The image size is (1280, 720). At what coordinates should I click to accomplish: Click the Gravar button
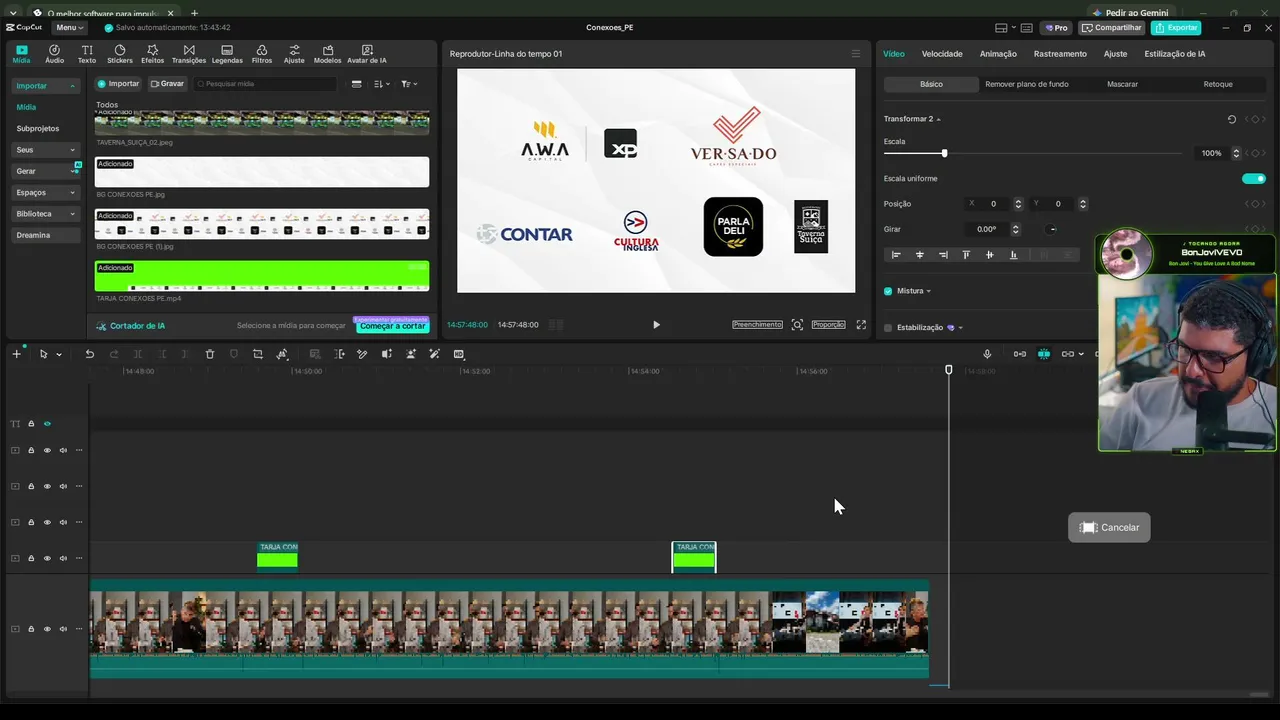[x=167, y=84]
